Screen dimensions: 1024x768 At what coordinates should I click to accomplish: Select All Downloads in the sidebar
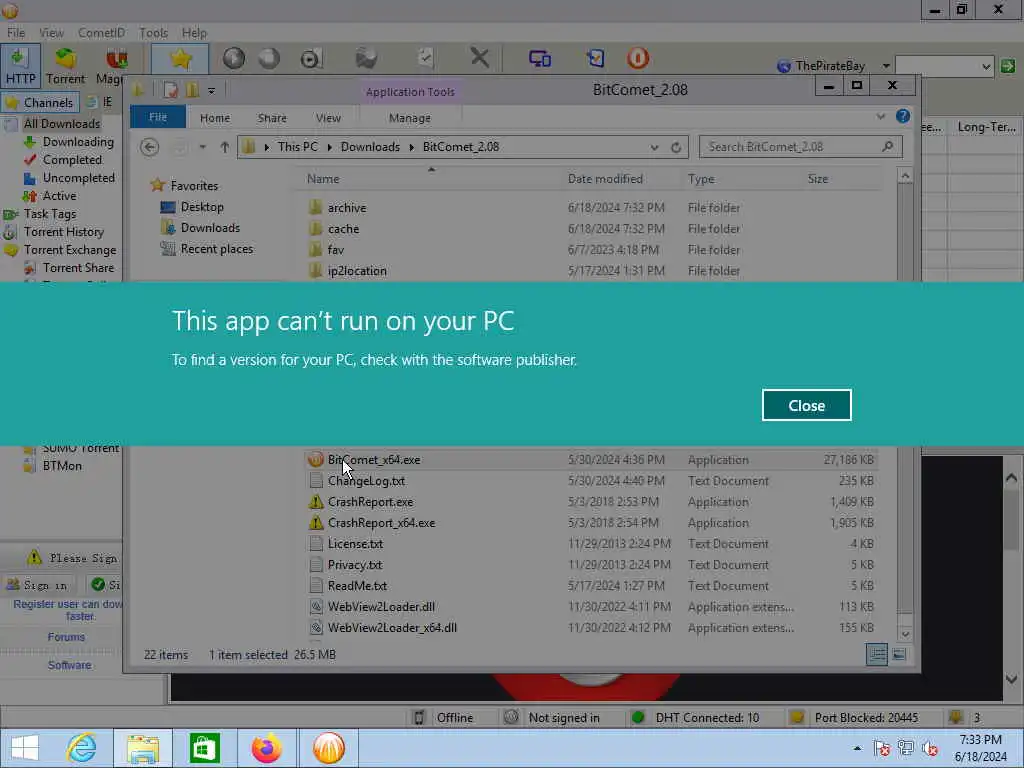coord(61,123)
